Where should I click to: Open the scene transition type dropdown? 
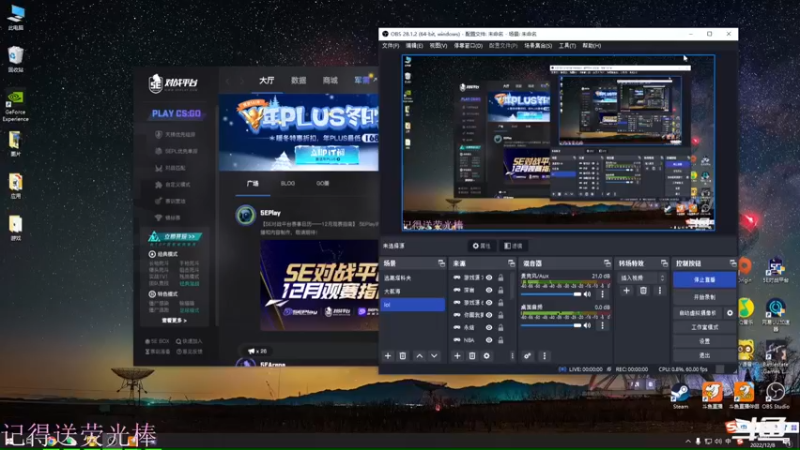click(x=642, y=278)
